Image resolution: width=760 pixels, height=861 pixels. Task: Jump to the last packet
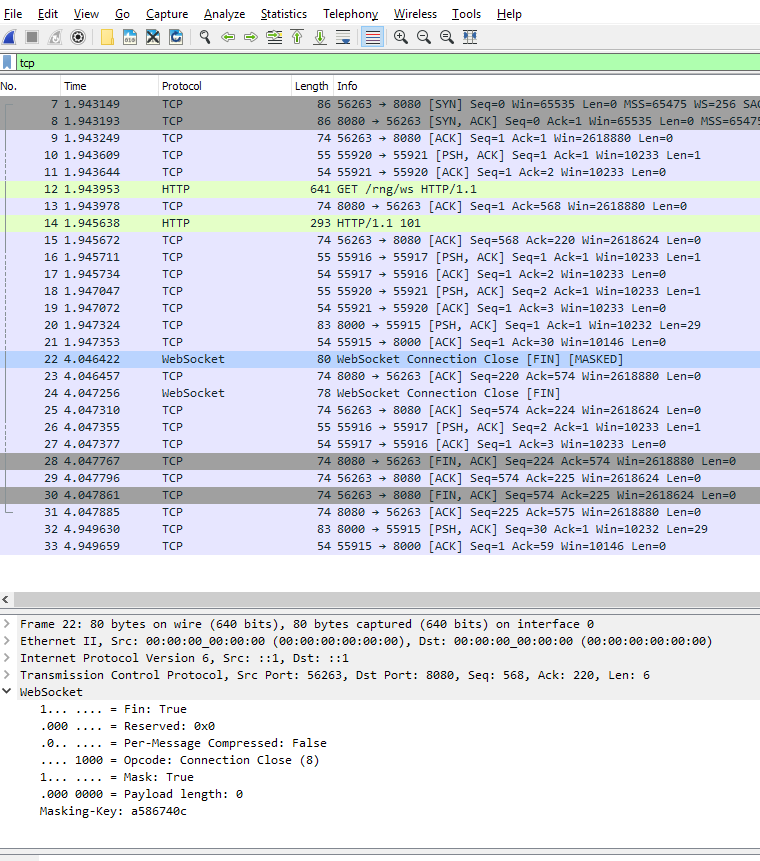320,37
